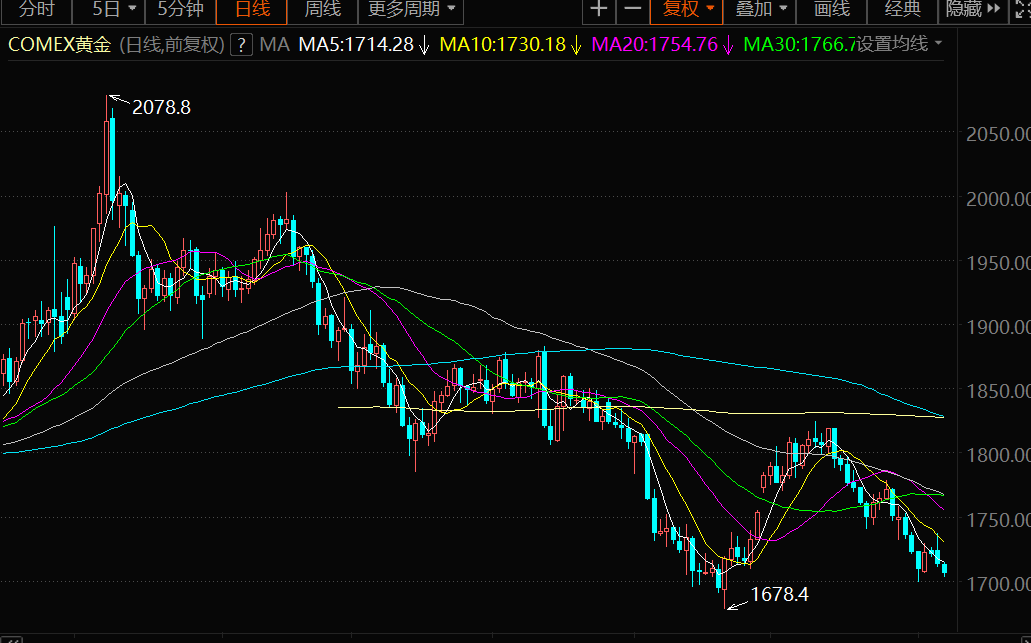Switch to the 分时 intraday view

[37, 10]
